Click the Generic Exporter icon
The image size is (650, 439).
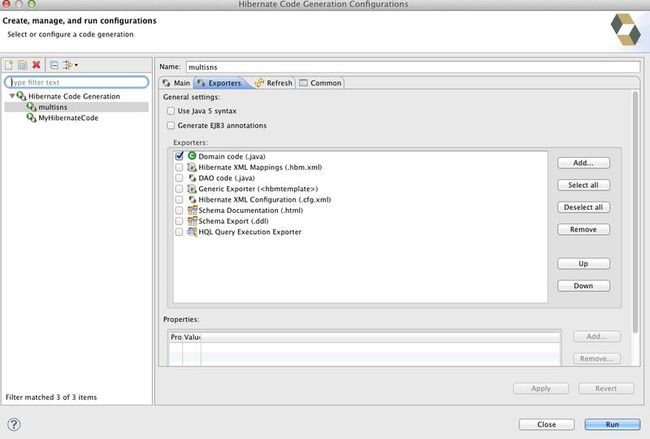[192, 189]
